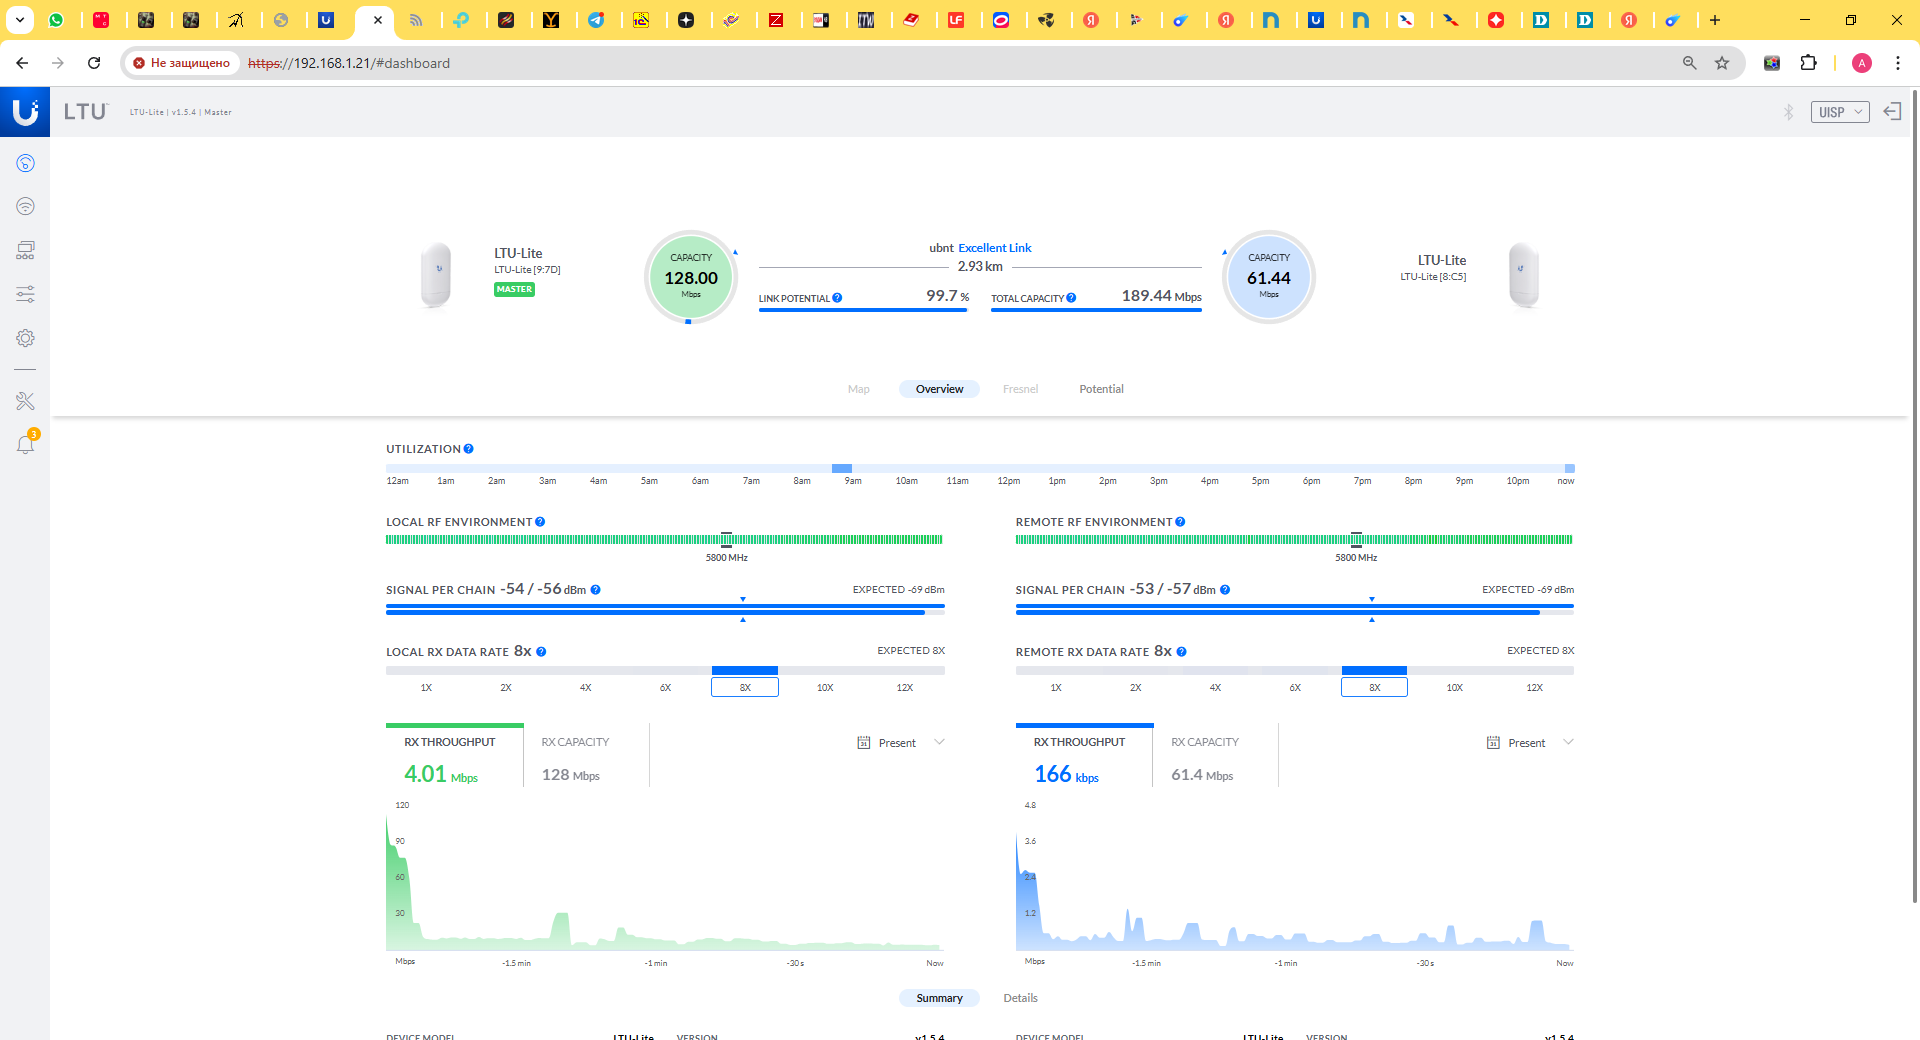
Task: Click the MASTER badge under LTU-Lite
Action: point(514,289)
